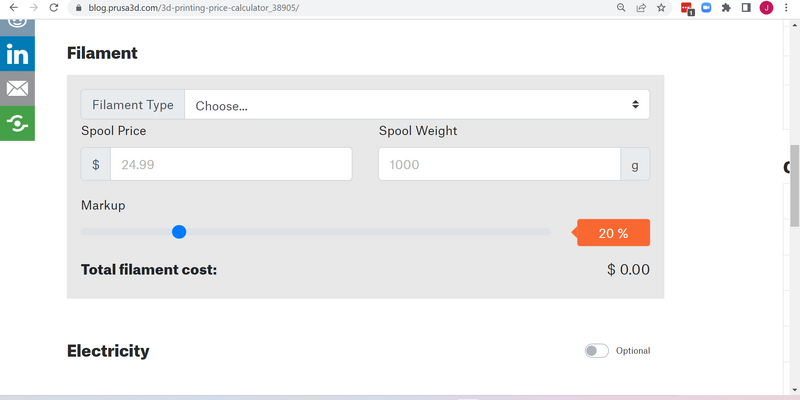
Task: Share the article on LinkedIn
Action: (17, 54)
